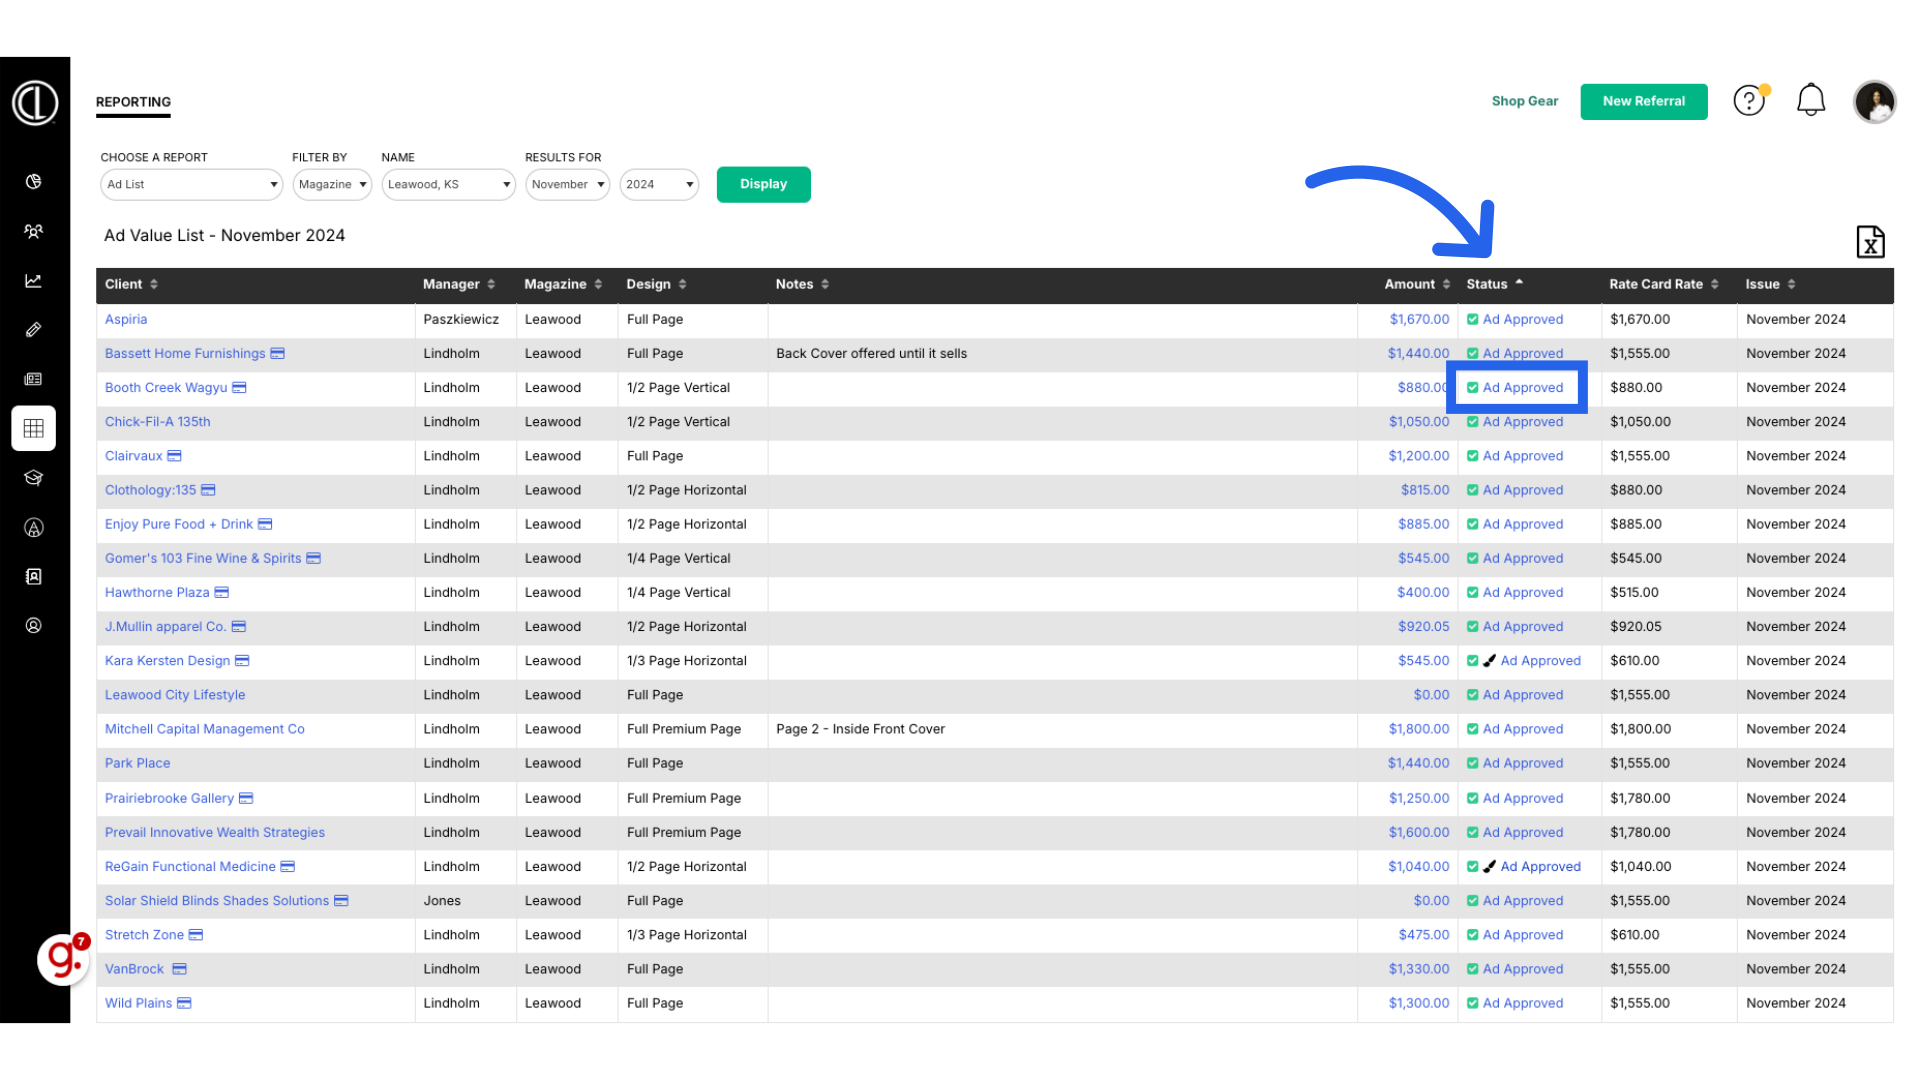This screenshot has height=1080, width=1920.
Task: Click the card icon beside Hawthorne Plaza
Action: 222,592
